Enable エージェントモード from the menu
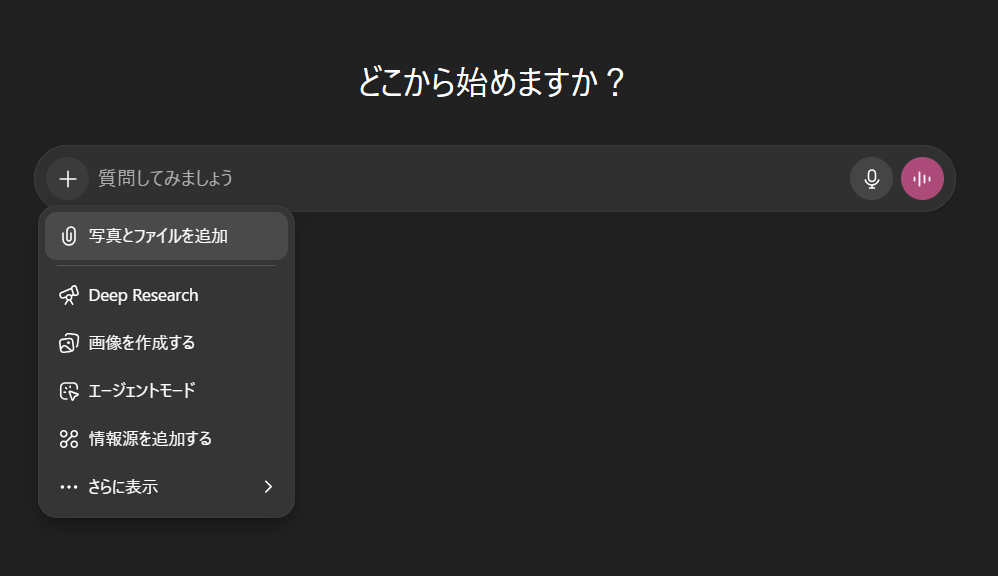 142,391
